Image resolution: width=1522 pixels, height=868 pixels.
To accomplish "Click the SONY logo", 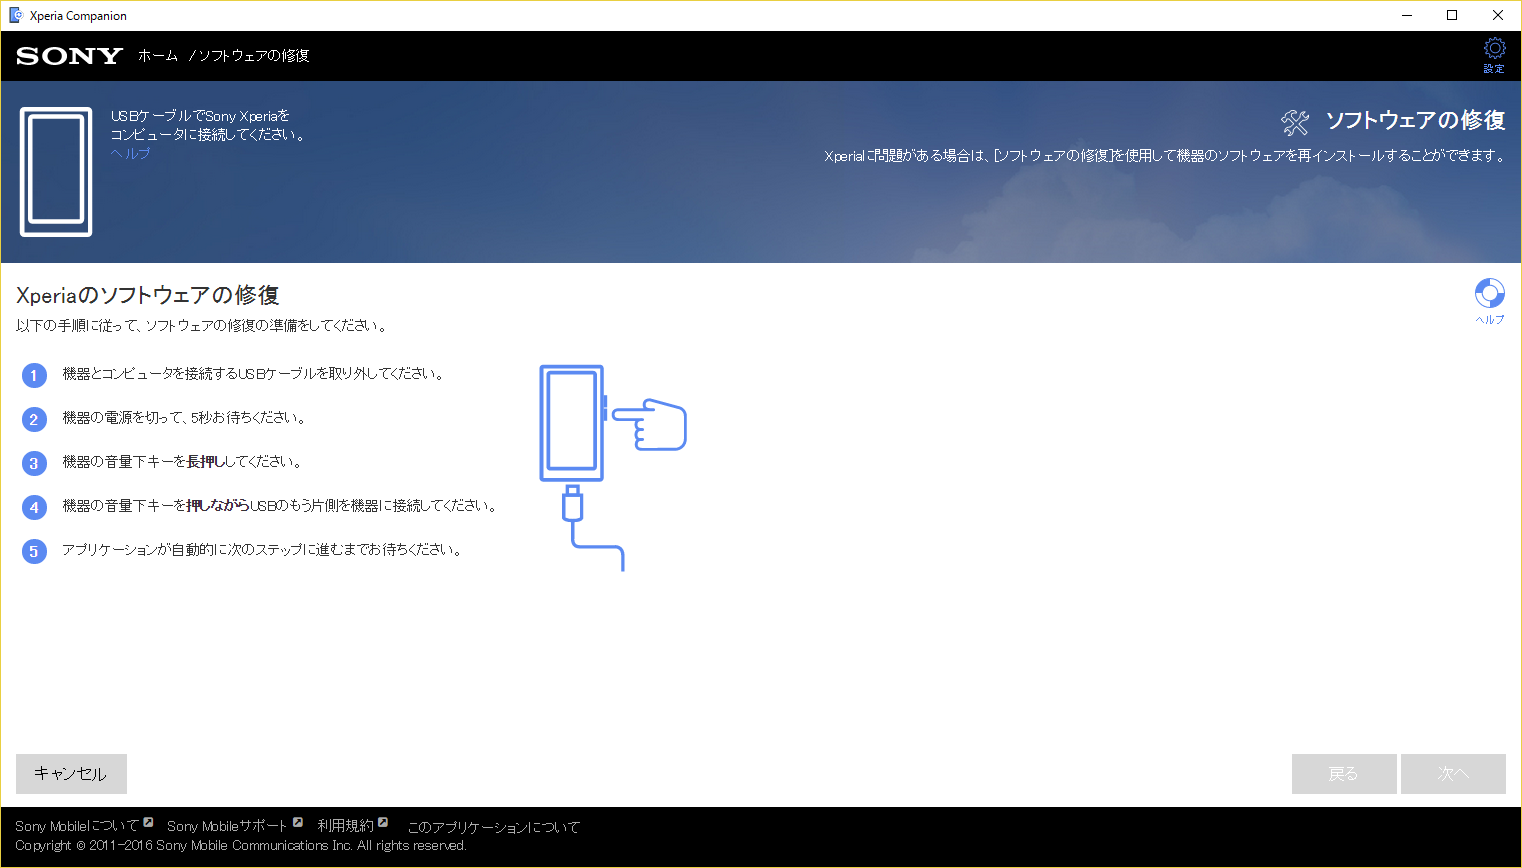I will [69, 56].
